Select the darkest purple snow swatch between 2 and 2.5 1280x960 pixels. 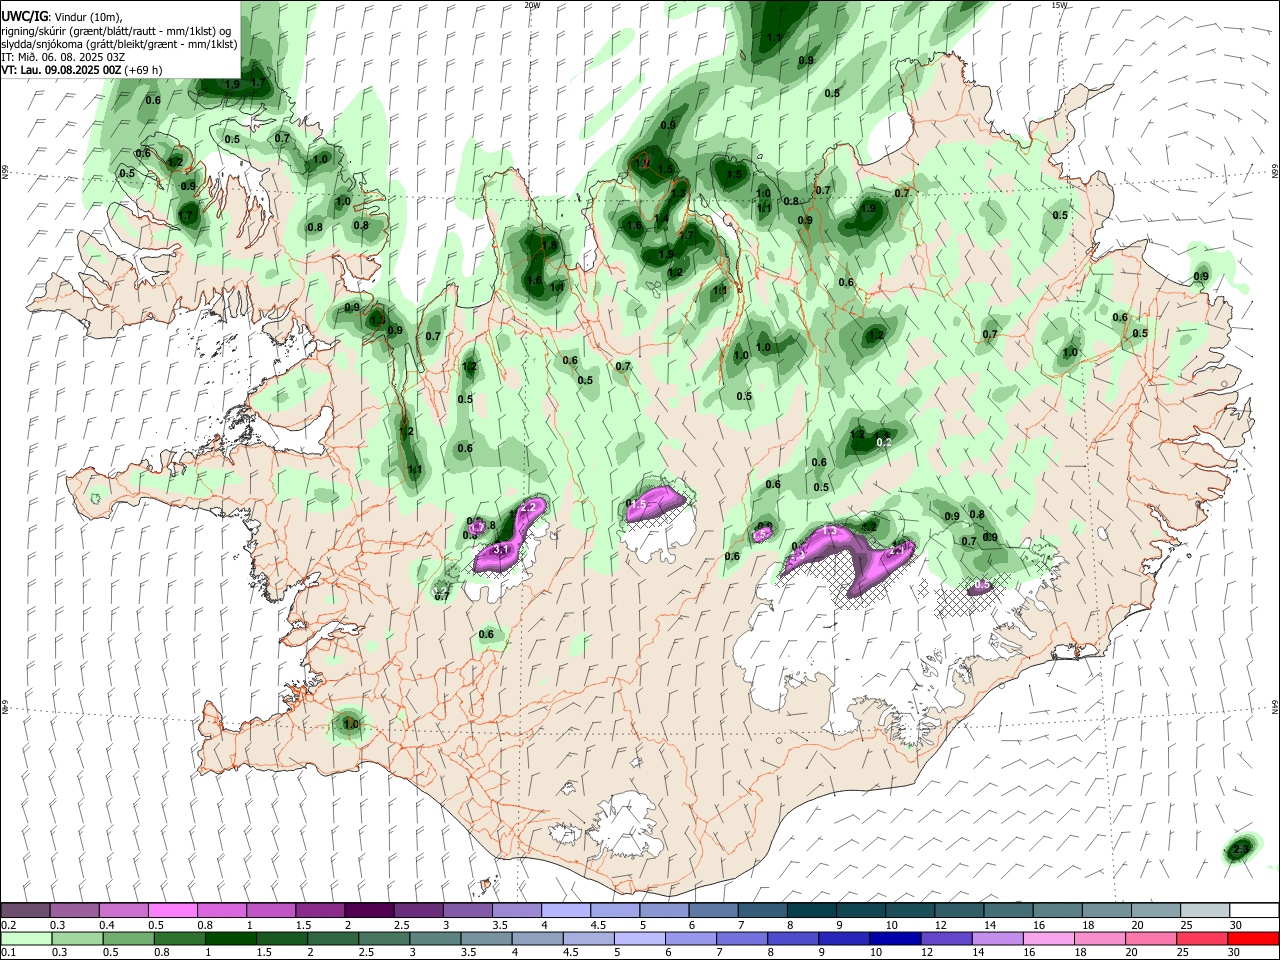click(x=370, y=911)
